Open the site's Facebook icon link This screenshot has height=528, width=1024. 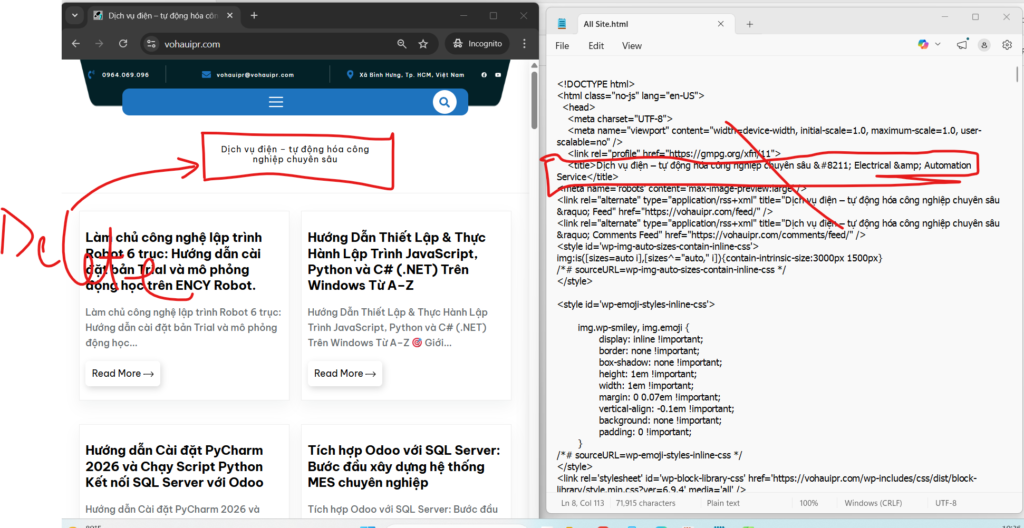pyautogui.click(x=484, y=75)
